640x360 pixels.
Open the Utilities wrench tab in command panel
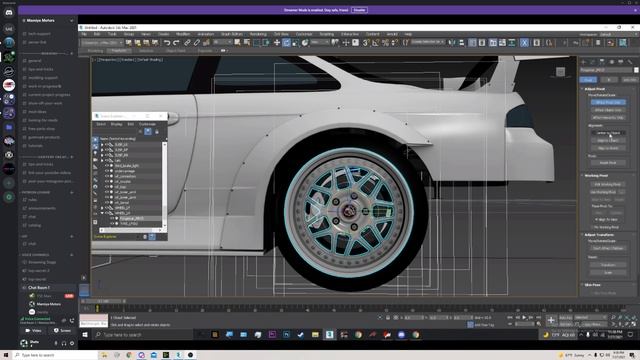coord(630,62)
